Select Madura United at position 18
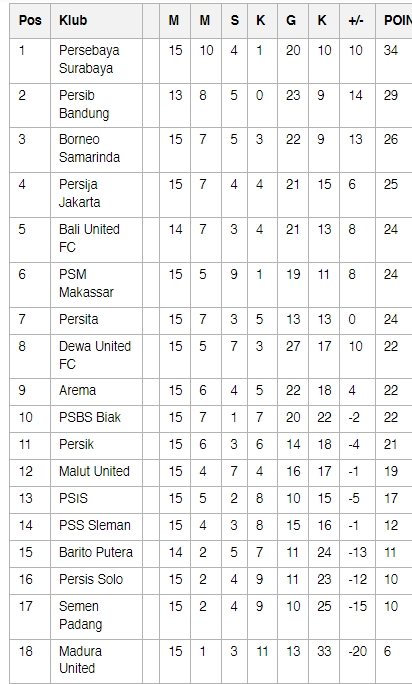Screen dimensions: 412x684 pos(81,660)
